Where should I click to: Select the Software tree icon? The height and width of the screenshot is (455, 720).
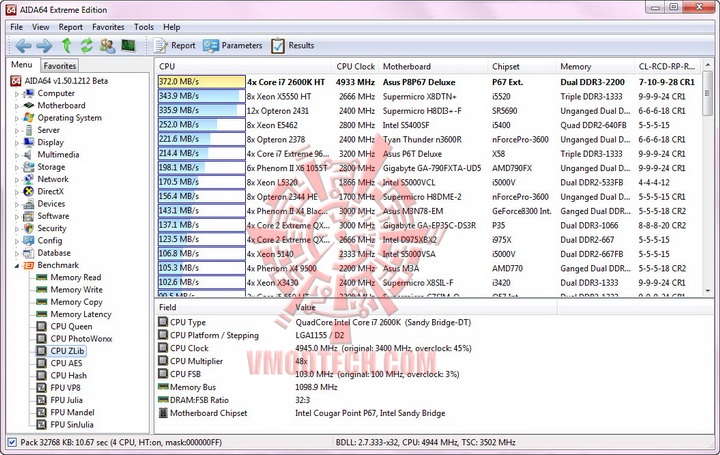tap(29, 216)
